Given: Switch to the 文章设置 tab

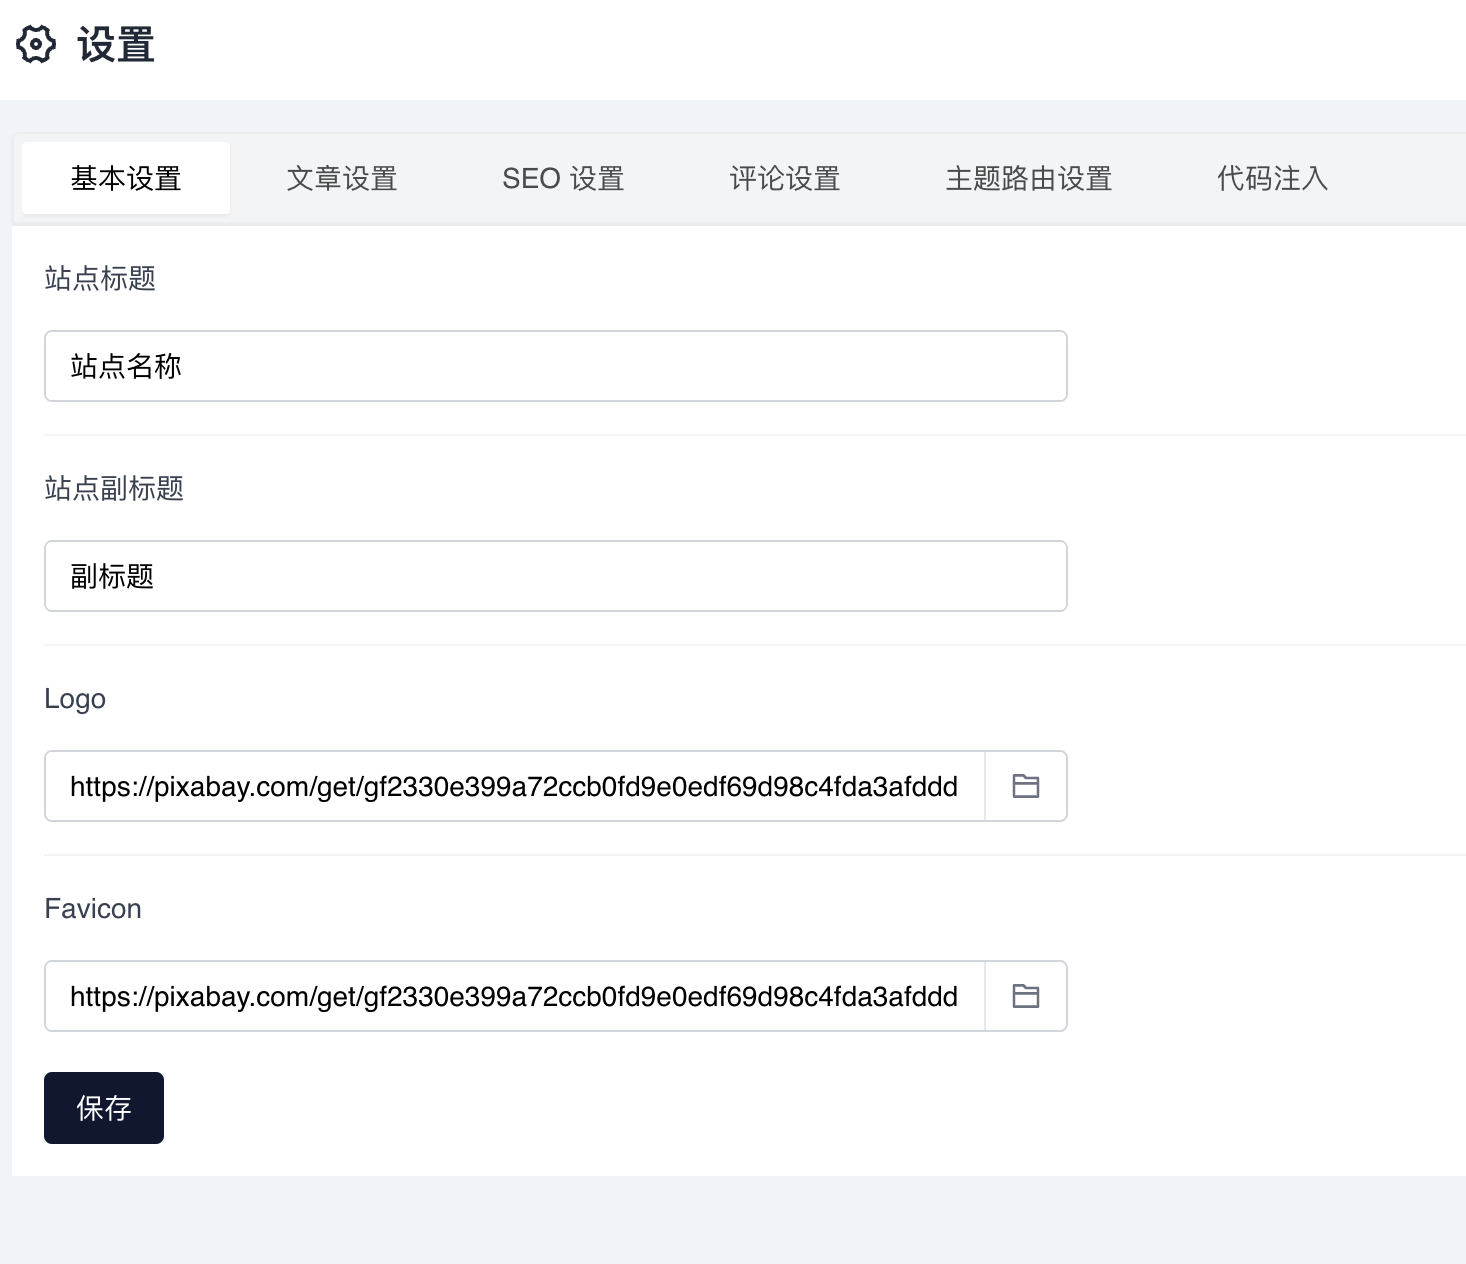Looking at the screenshot, I should point(342,178).
